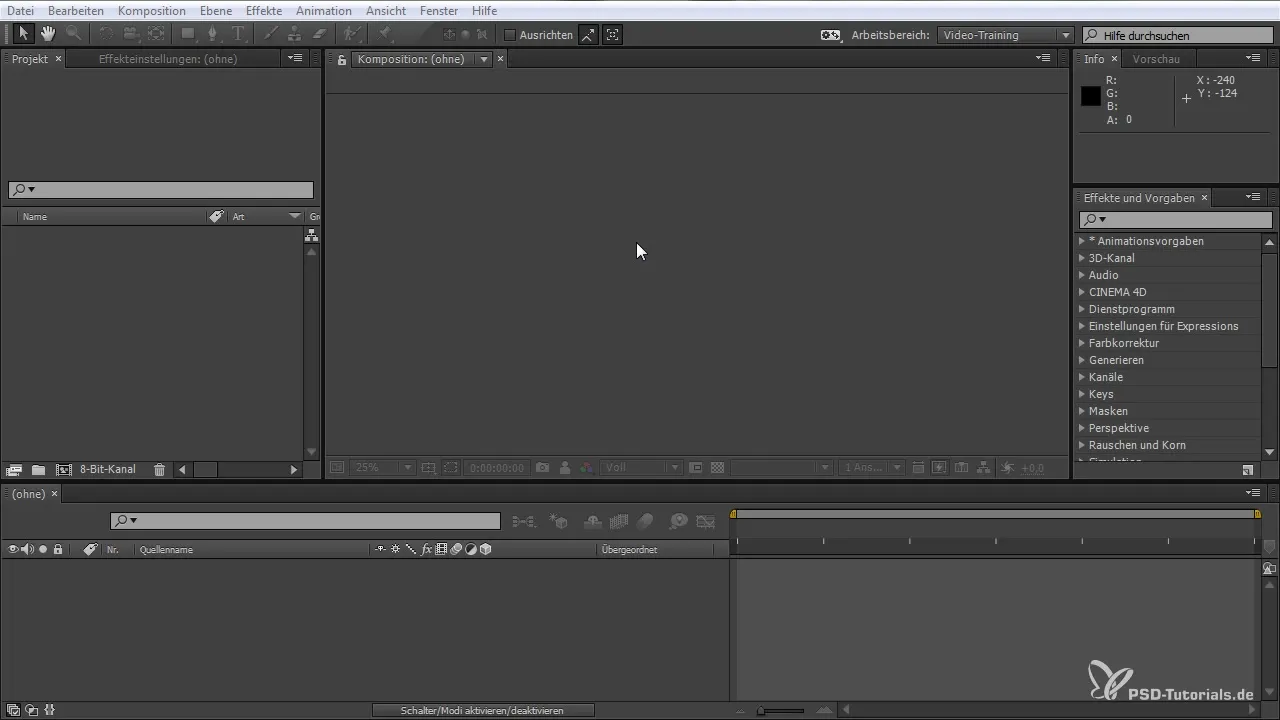This screenshot has height=720, width=1280.
Task: Select the Pan Behind anchor point tool
Action: pyautogui.click(x=156, y=34)
